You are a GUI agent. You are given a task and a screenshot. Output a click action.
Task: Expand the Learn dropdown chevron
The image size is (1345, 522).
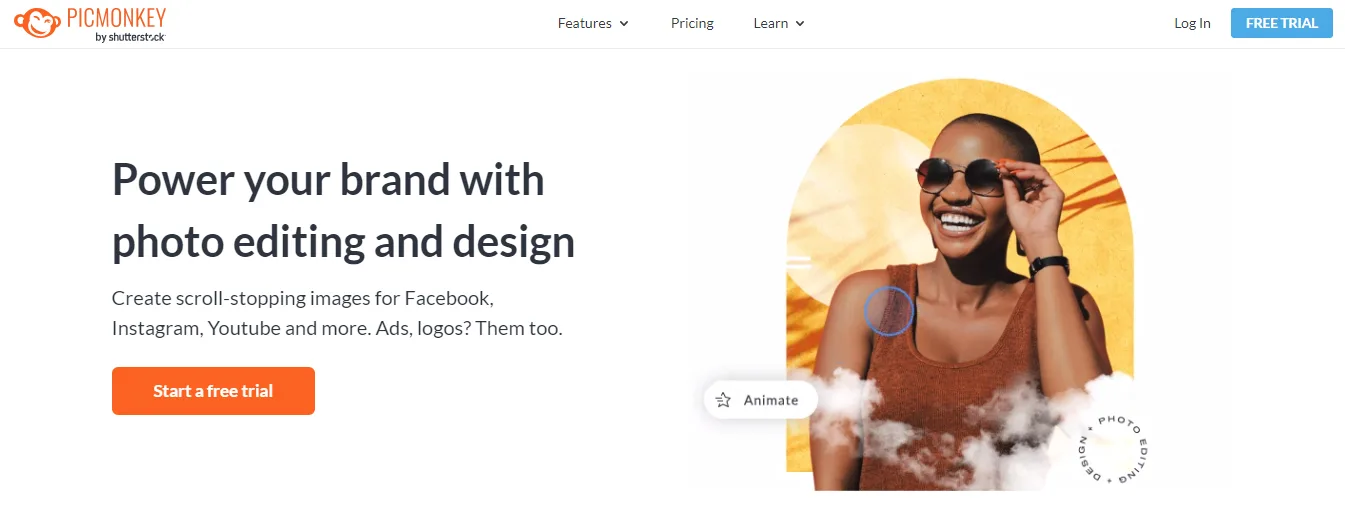pyautogui.click(x=800, y=23)
